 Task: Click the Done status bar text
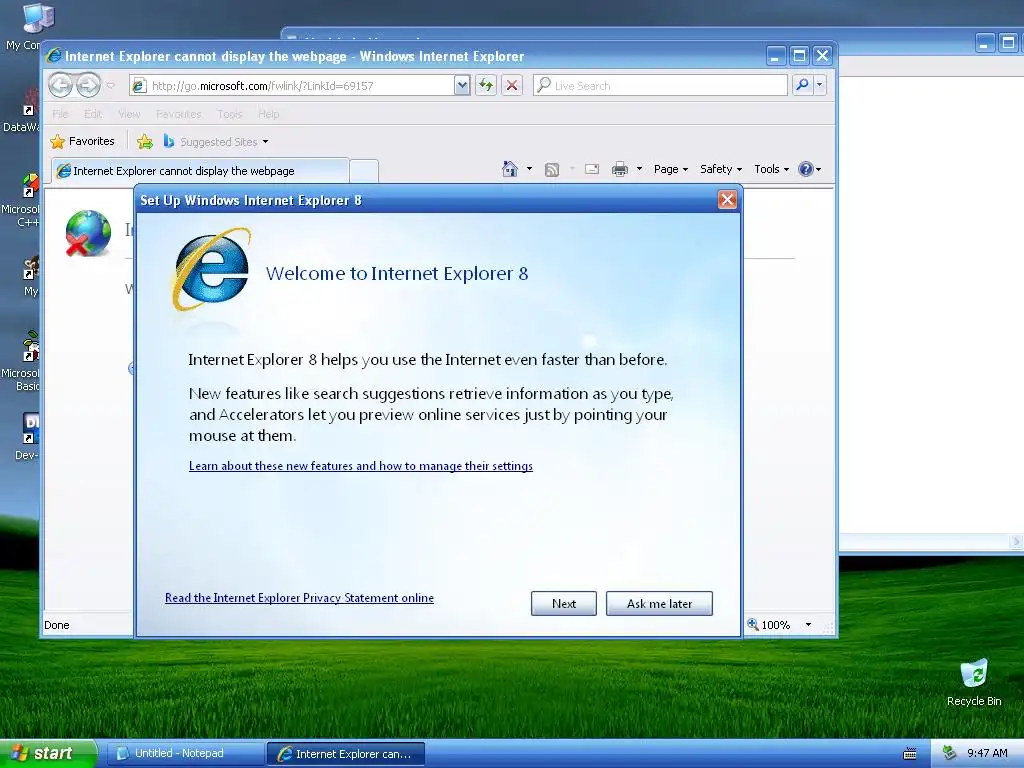coord(57,625)
